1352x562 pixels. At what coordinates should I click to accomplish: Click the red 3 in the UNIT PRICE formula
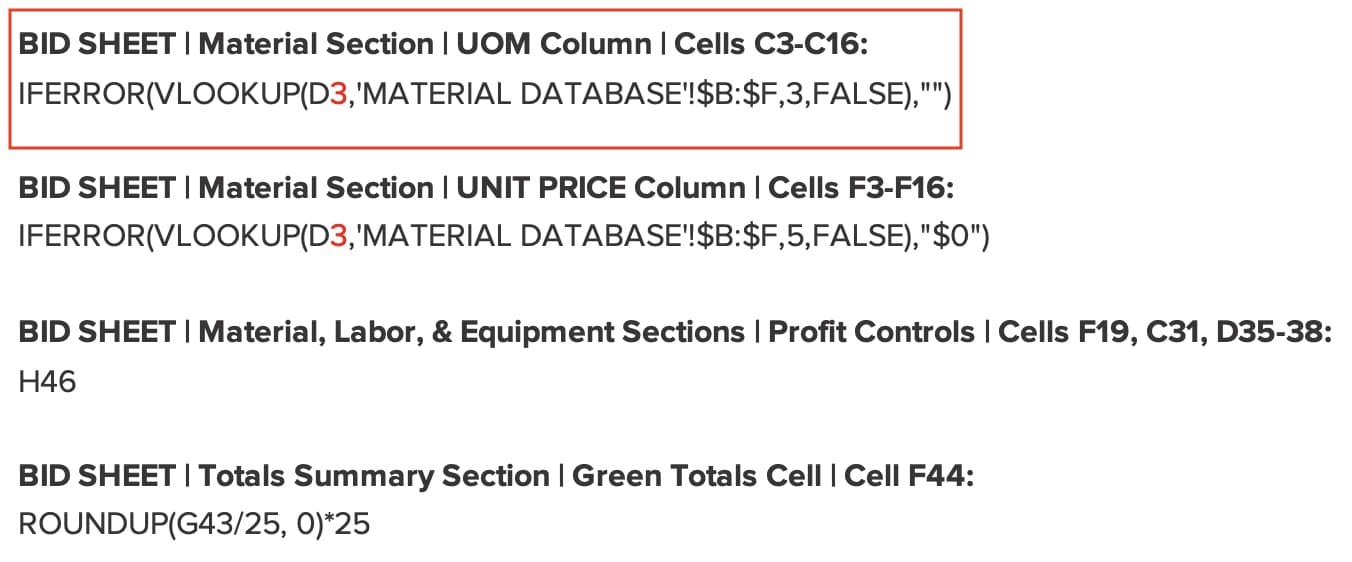pyautogui.click(x=338, y=237)
